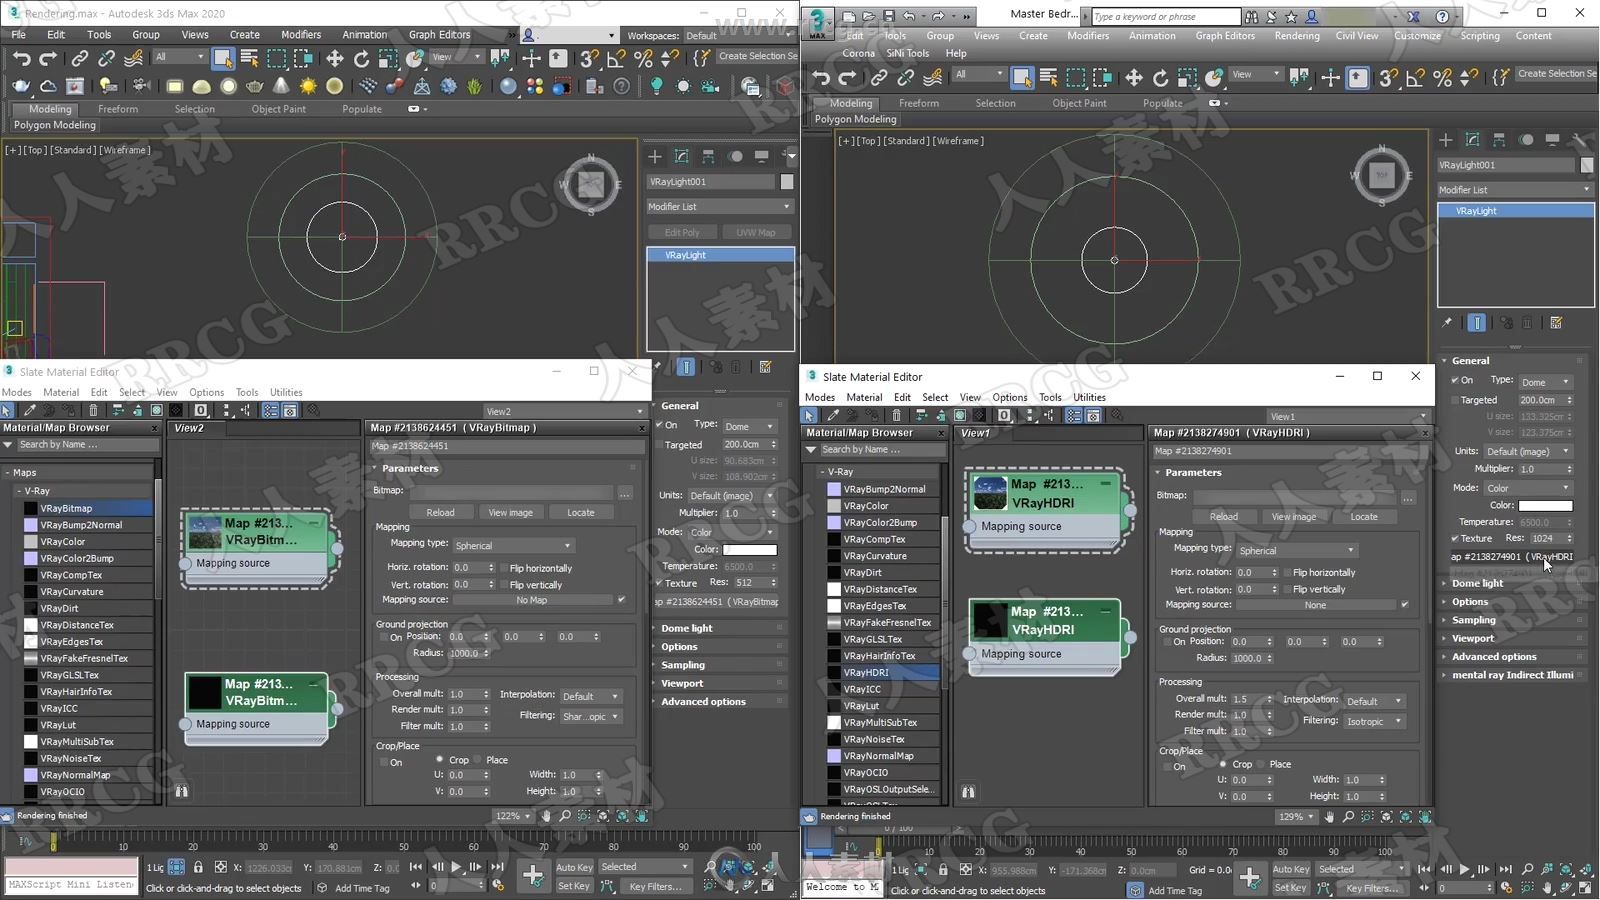Select the Select and Rotate tool in left window
1600x900 pixels.
tap(361, 58)
